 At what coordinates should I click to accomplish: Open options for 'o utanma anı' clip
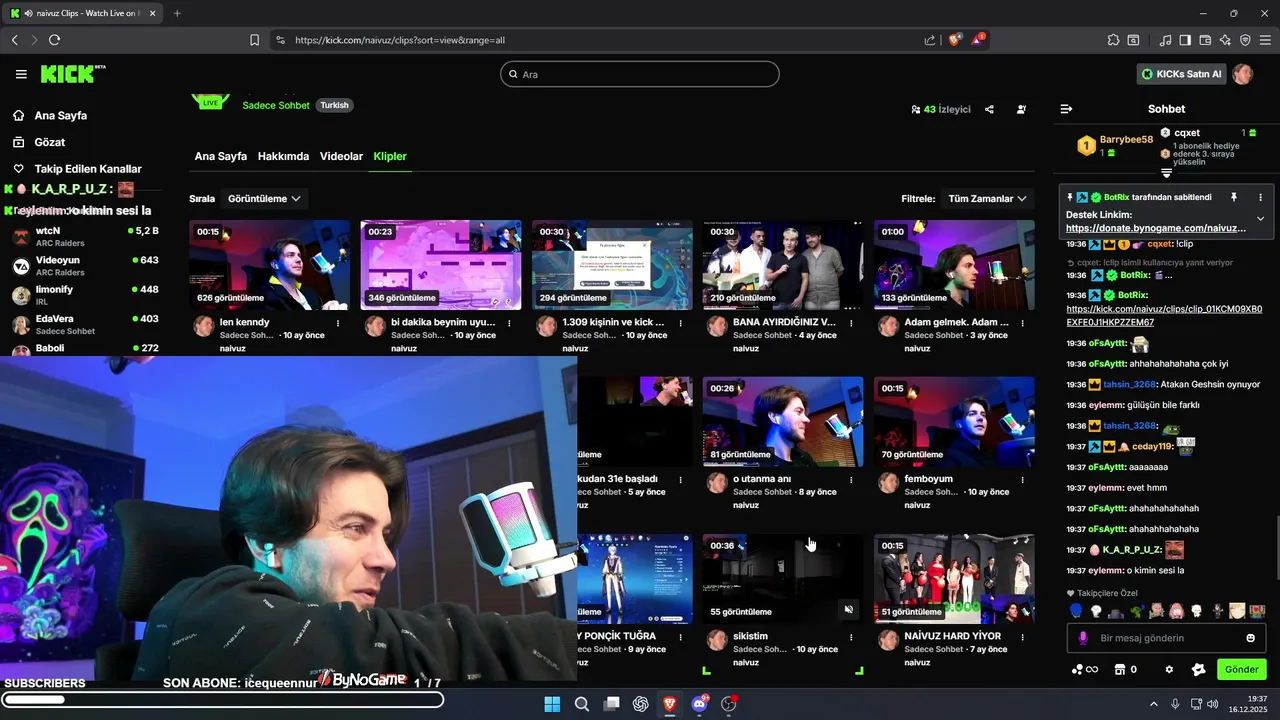click(x=851, y=480)
